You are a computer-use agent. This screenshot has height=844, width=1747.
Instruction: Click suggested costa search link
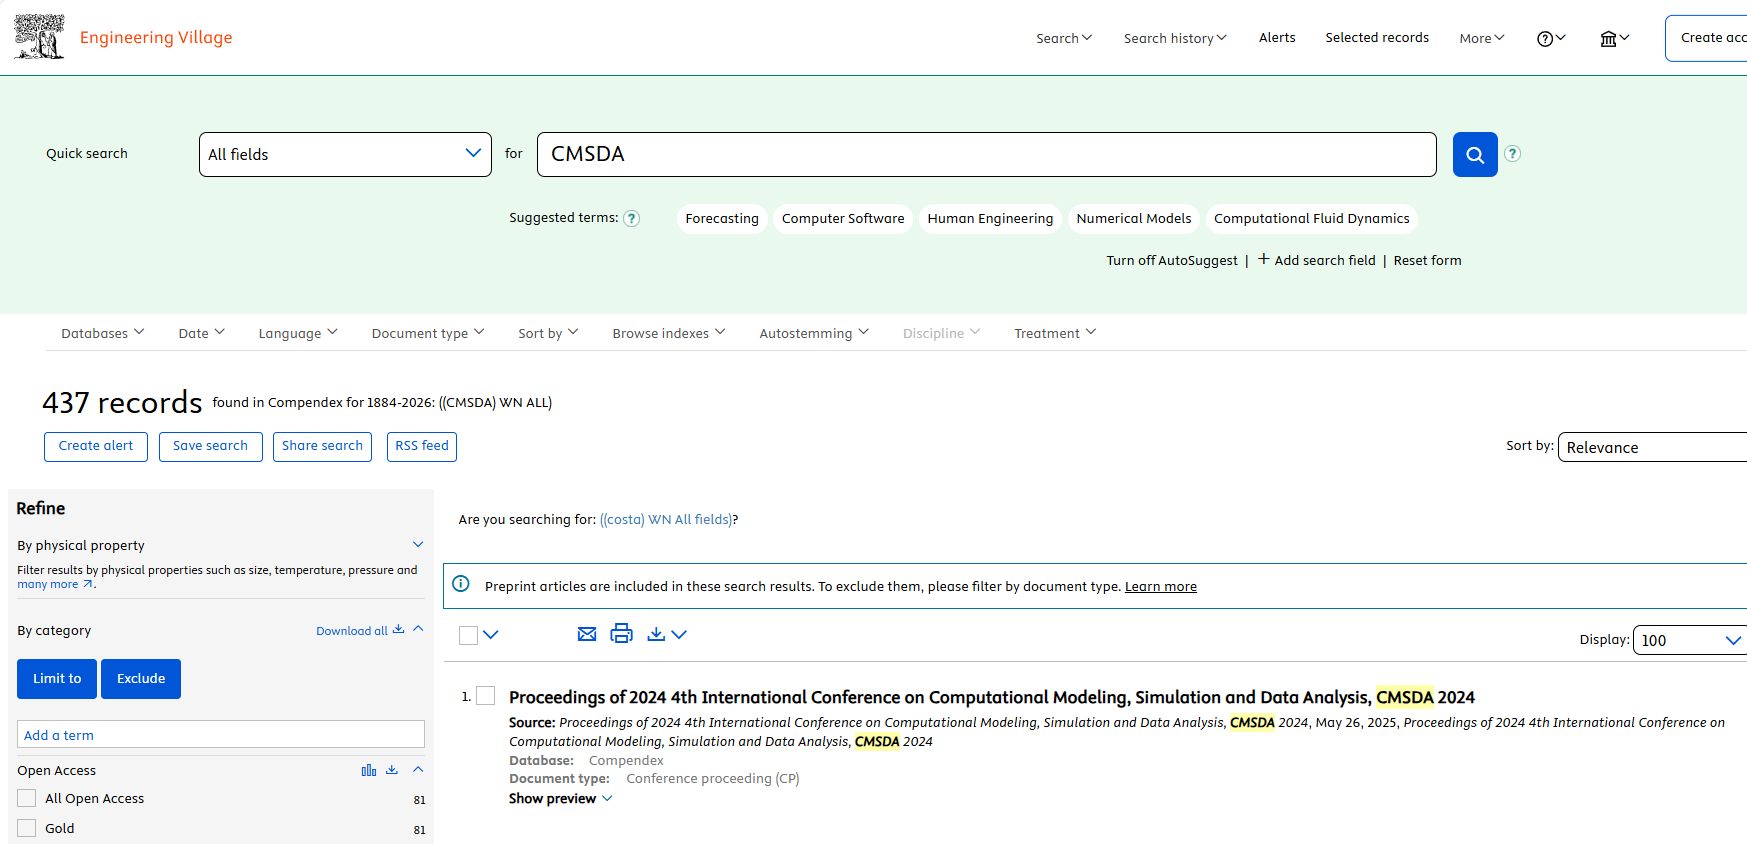(666, 519)
